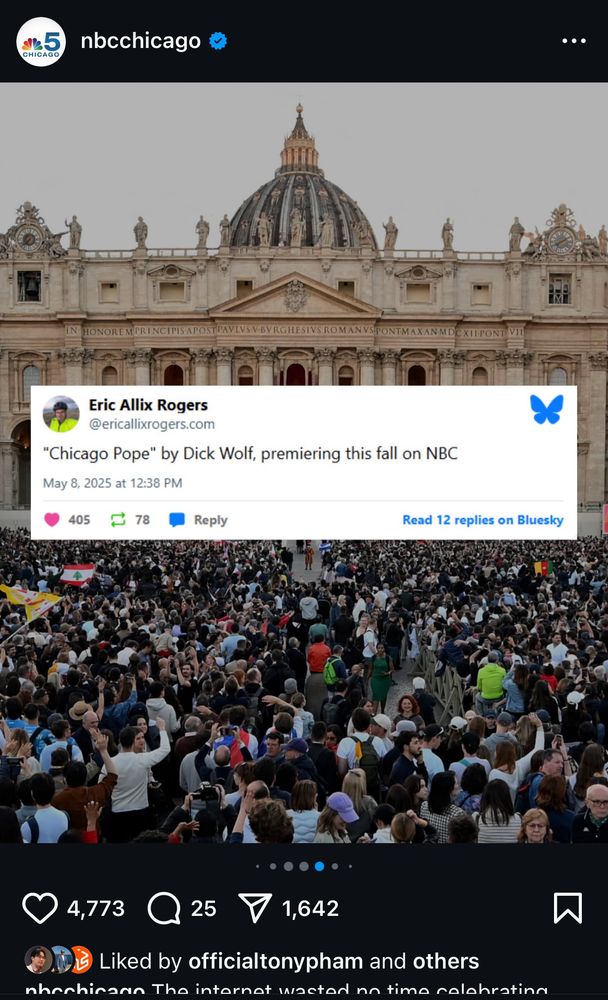
Task: Click the pink heart in the Bluesky card
Action: coord(52,519)
